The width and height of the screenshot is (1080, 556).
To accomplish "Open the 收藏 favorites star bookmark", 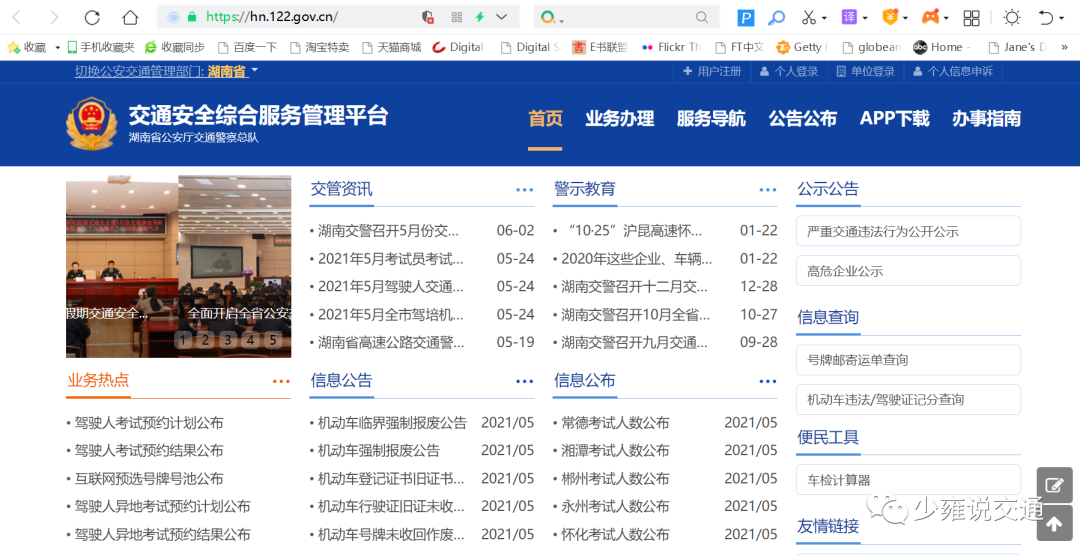I will coord(27,47).
